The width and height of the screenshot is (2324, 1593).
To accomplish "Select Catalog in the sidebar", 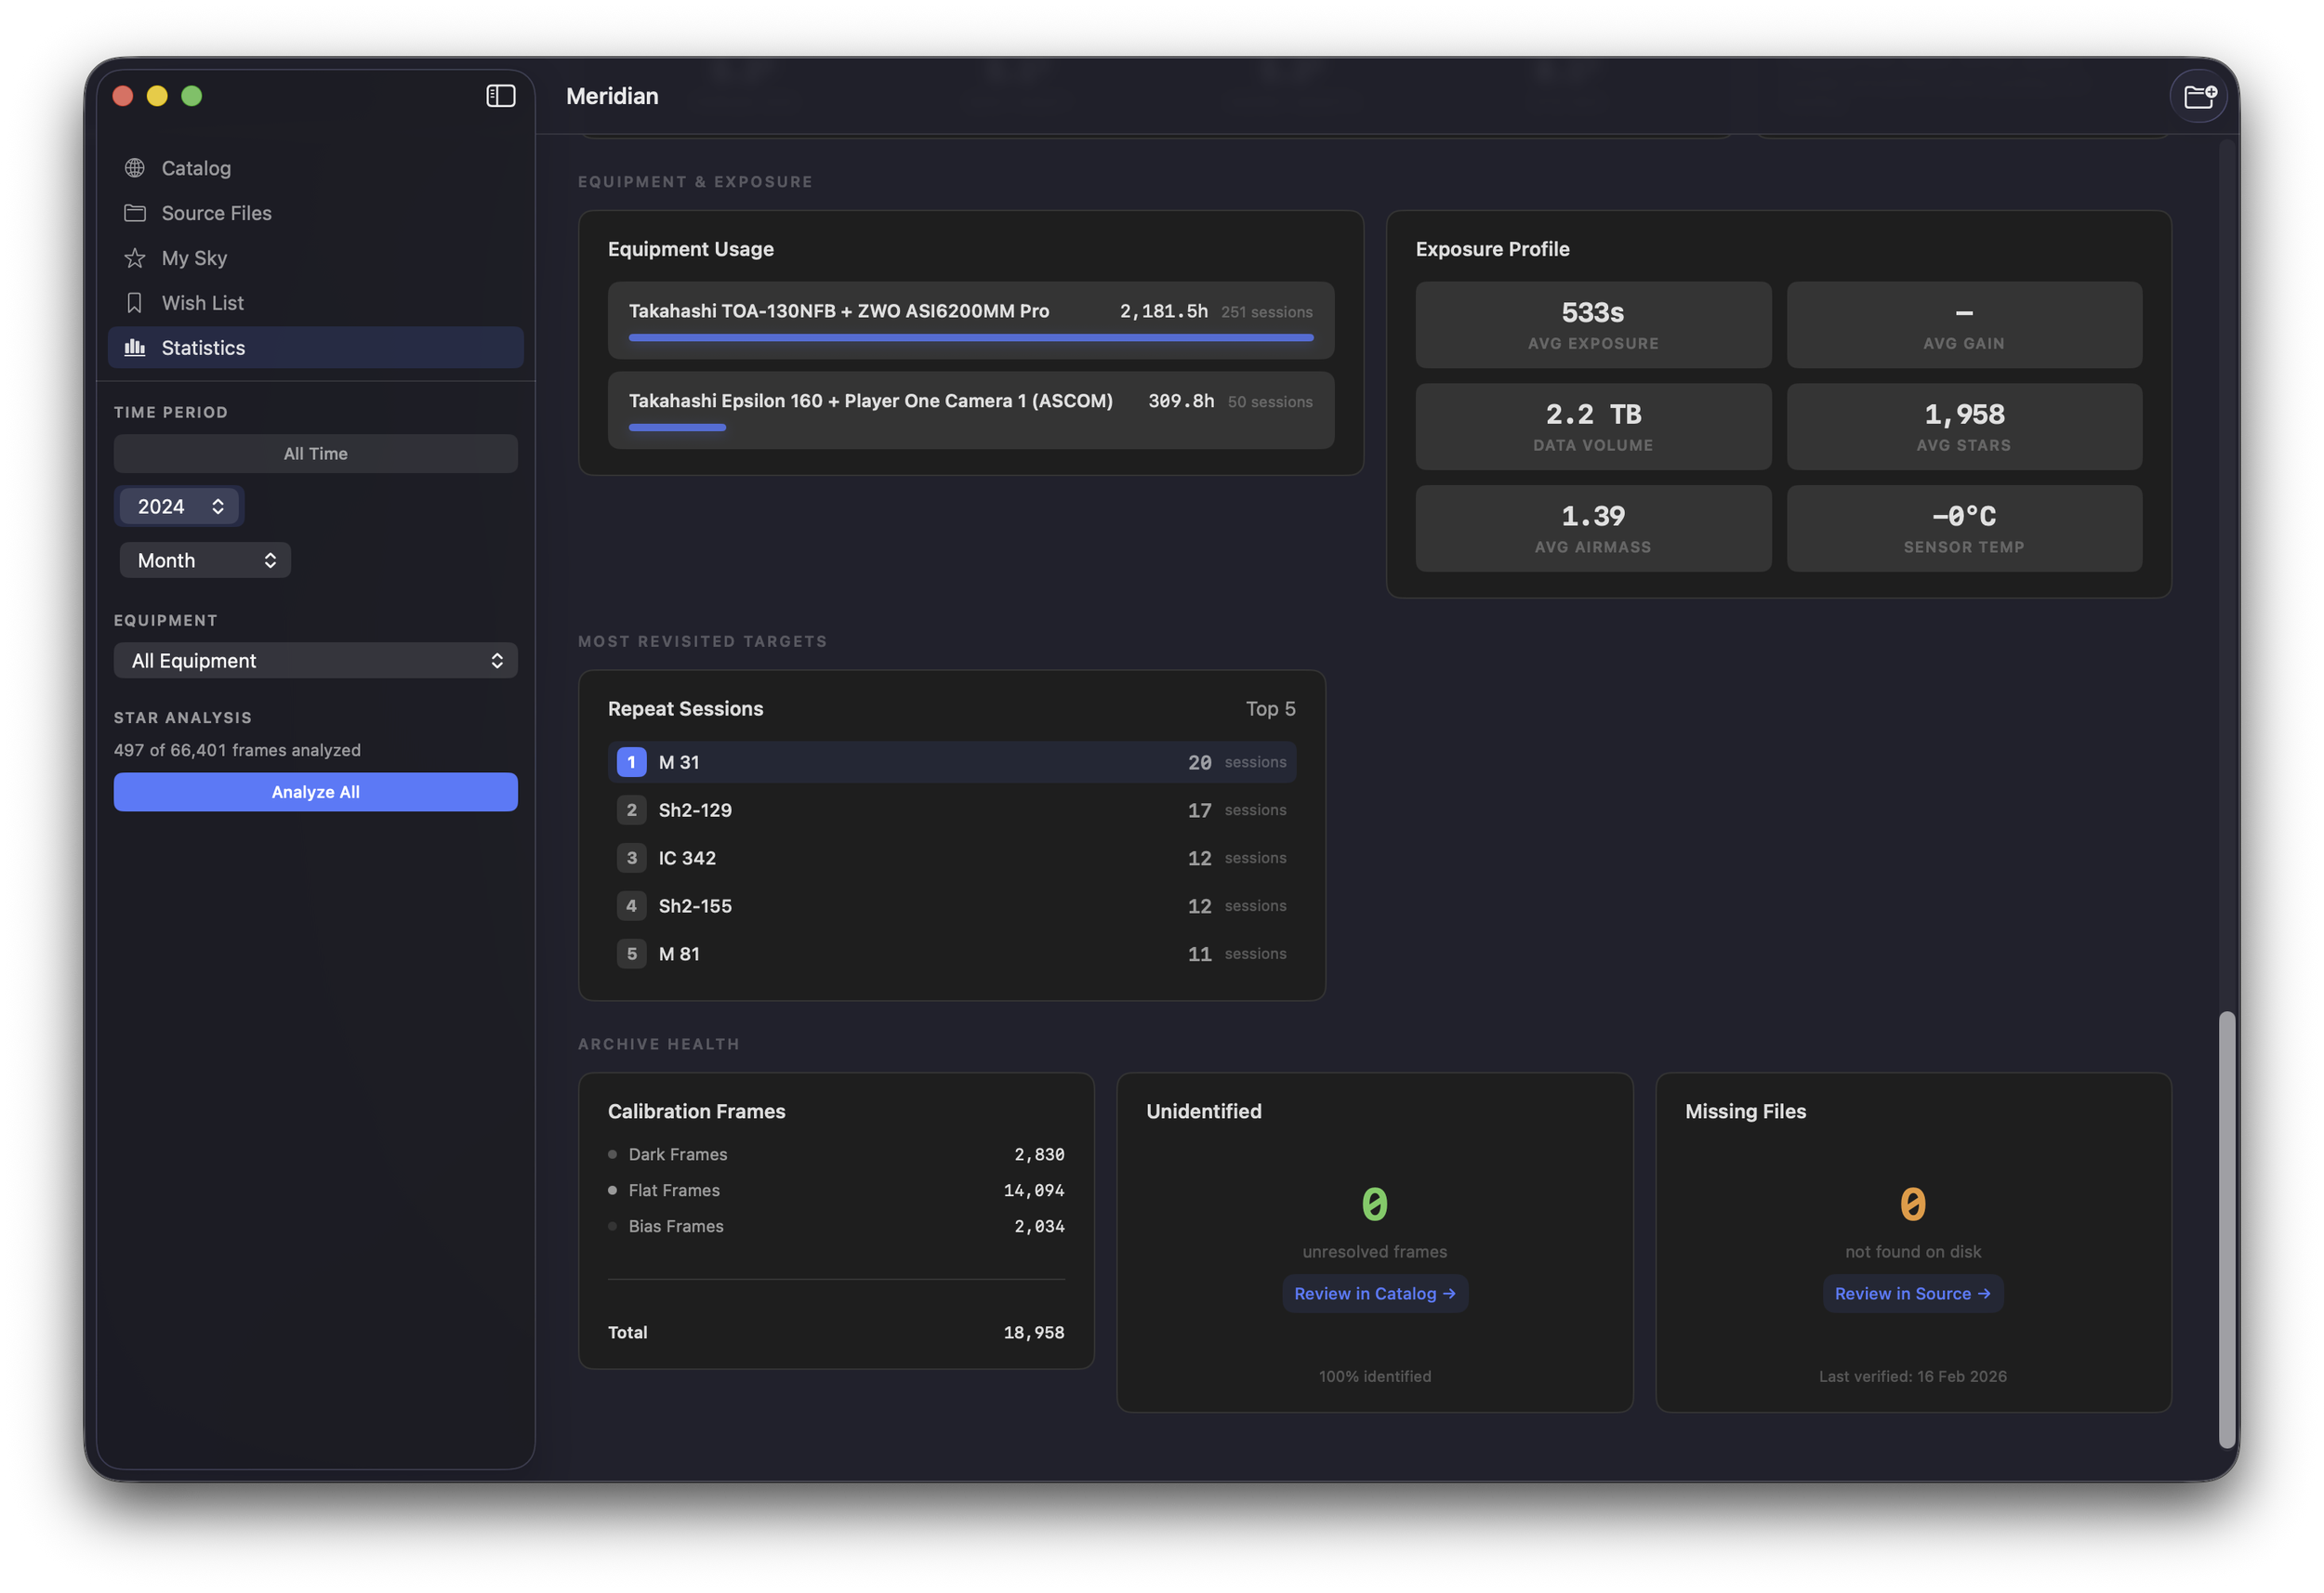I will 196,167.
